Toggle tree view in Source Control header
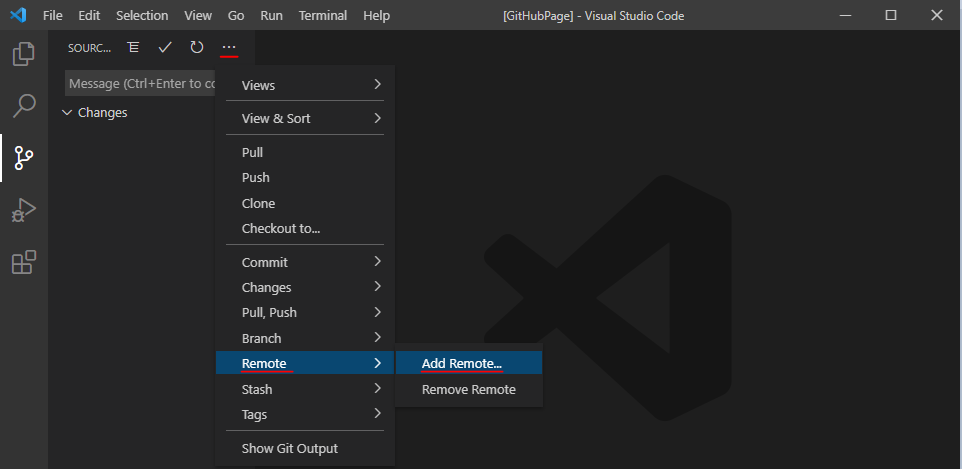This screenshot has height=469, width=962. pyautogui.click(x=133, y=47)
